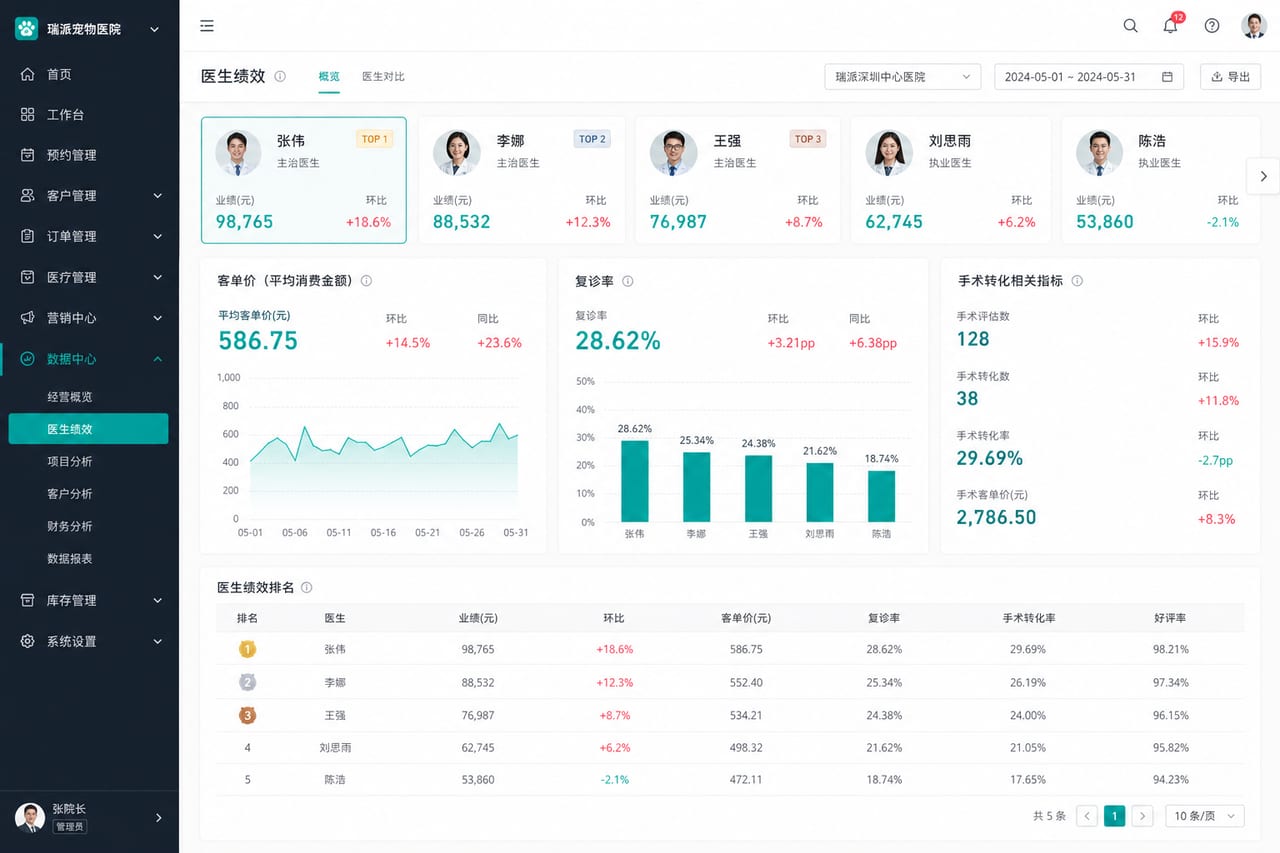Click the date range input field

1088,77
